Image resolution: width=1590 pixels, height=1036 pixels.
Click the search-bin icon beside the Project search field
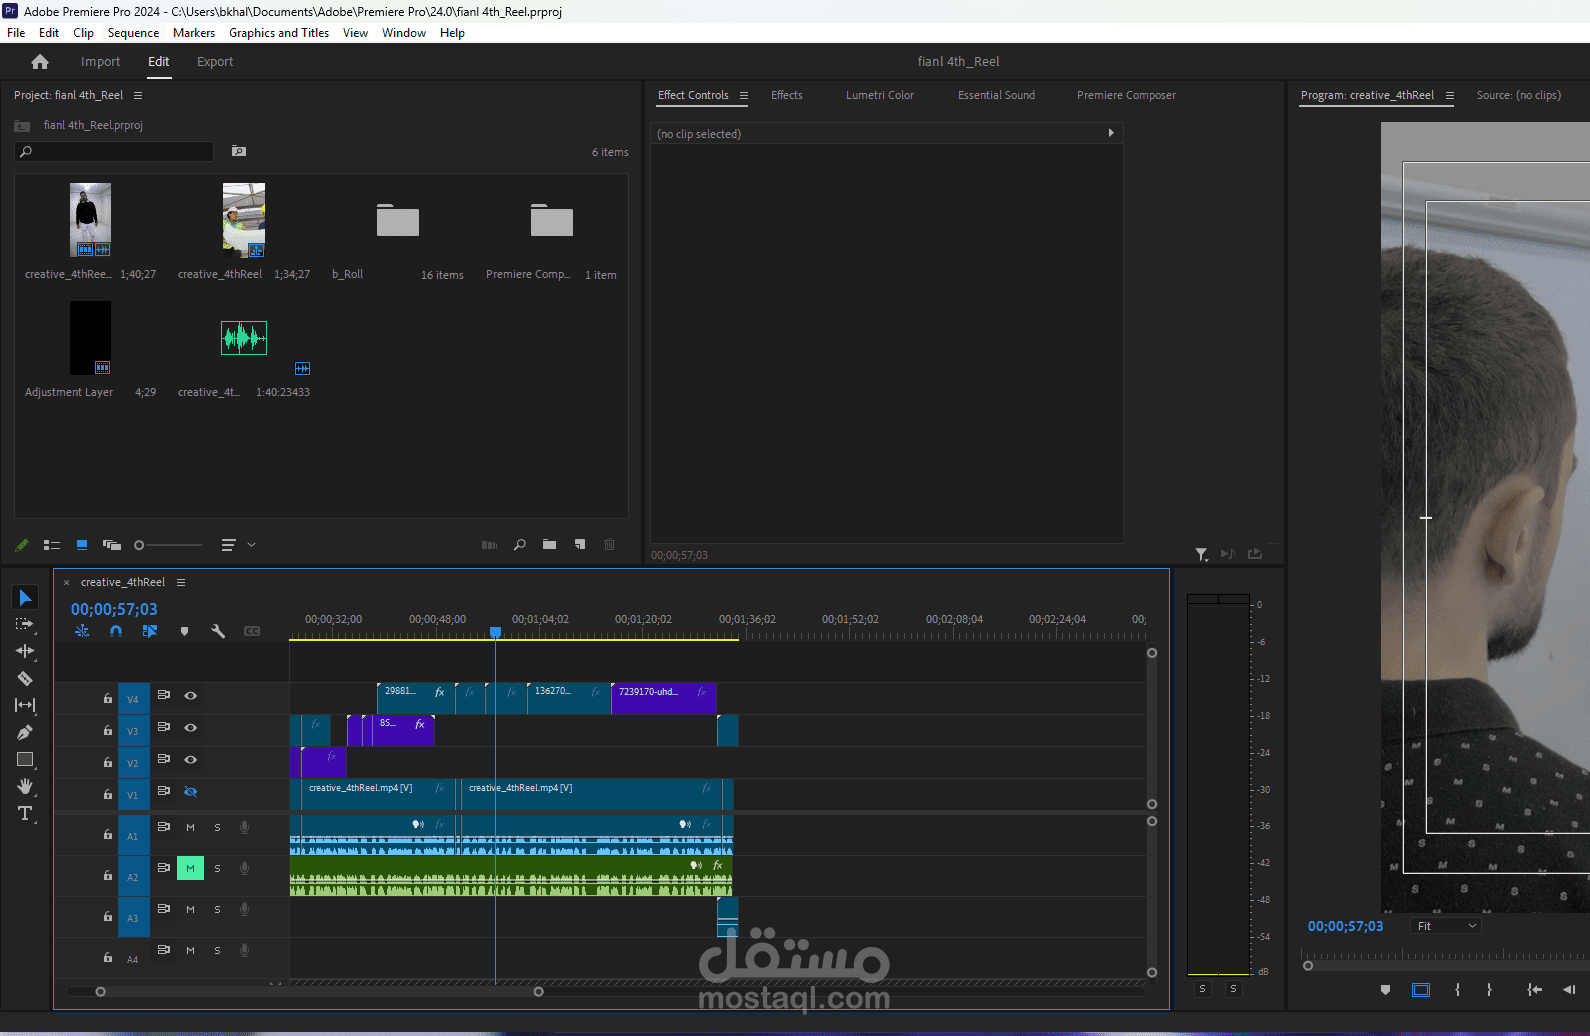pos(239,151)
